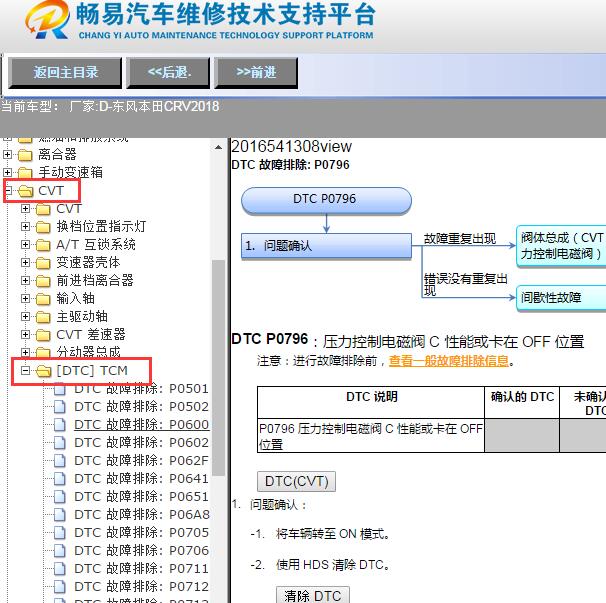Click <<后退 button

[169, 73]
